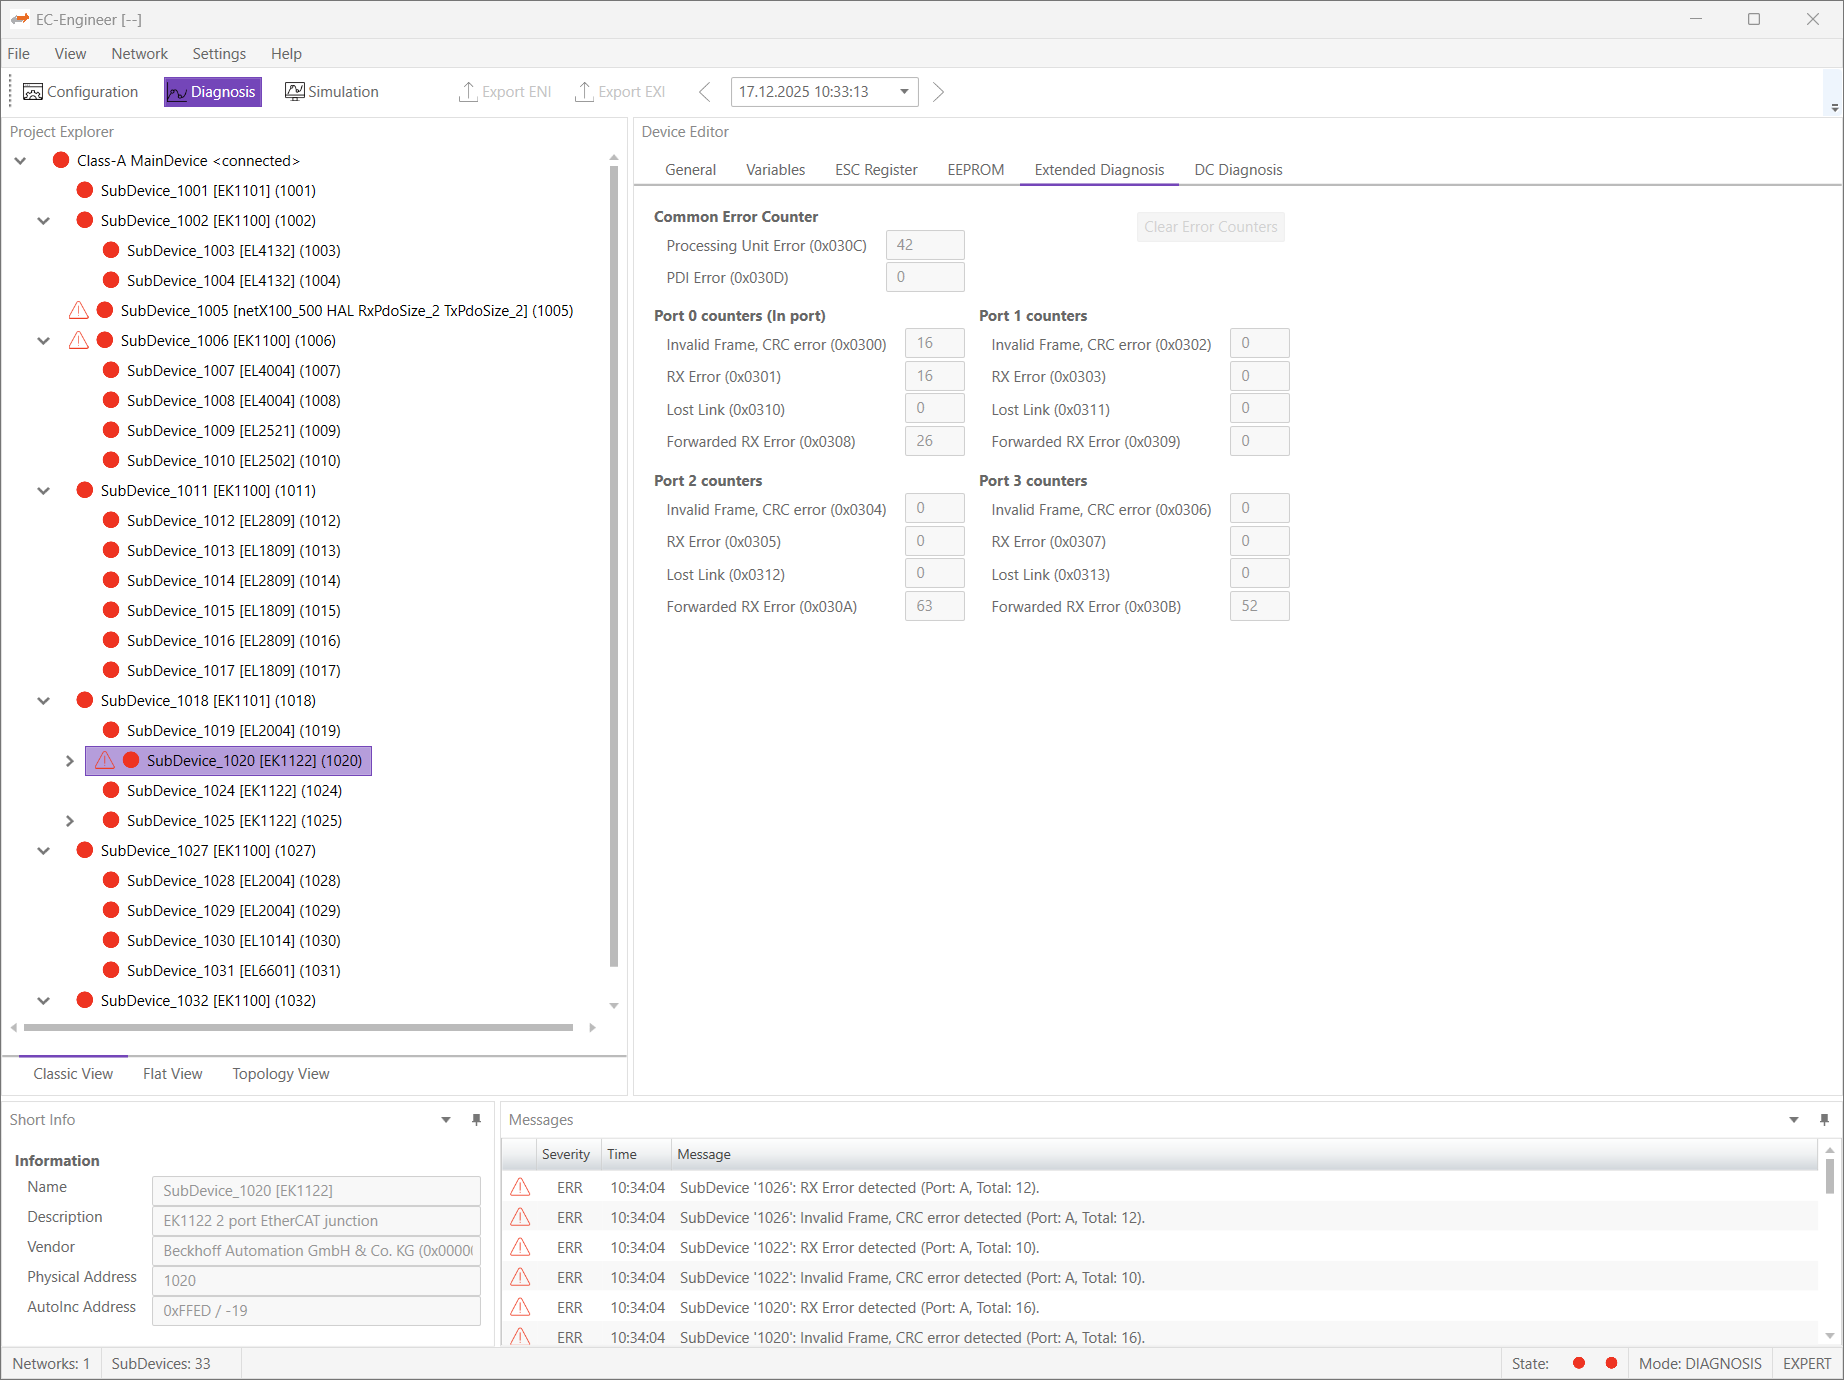This screenshot has width=1844, height=1380.
Task: Expand SubDevice_1020 in the tree
Action: (69, 760)
